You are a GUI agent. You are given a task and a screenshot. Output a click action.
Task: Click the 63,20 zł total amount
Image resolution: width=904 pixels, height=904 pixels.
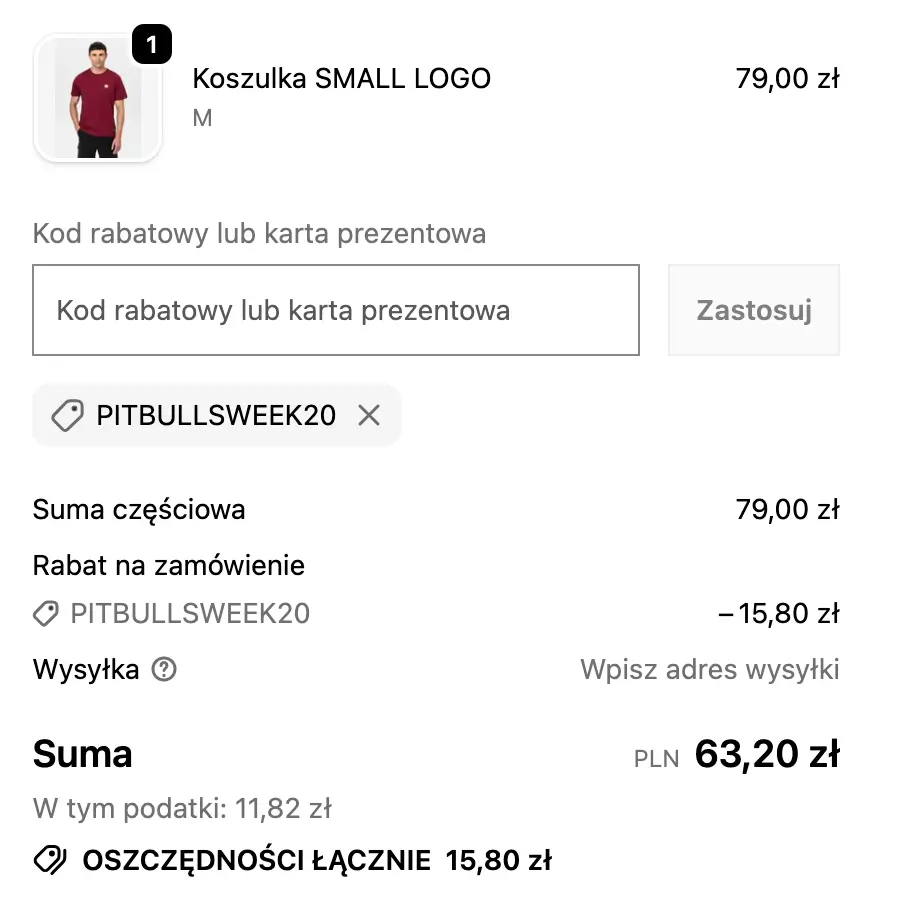pyautogui.click(x=766, y=754)
